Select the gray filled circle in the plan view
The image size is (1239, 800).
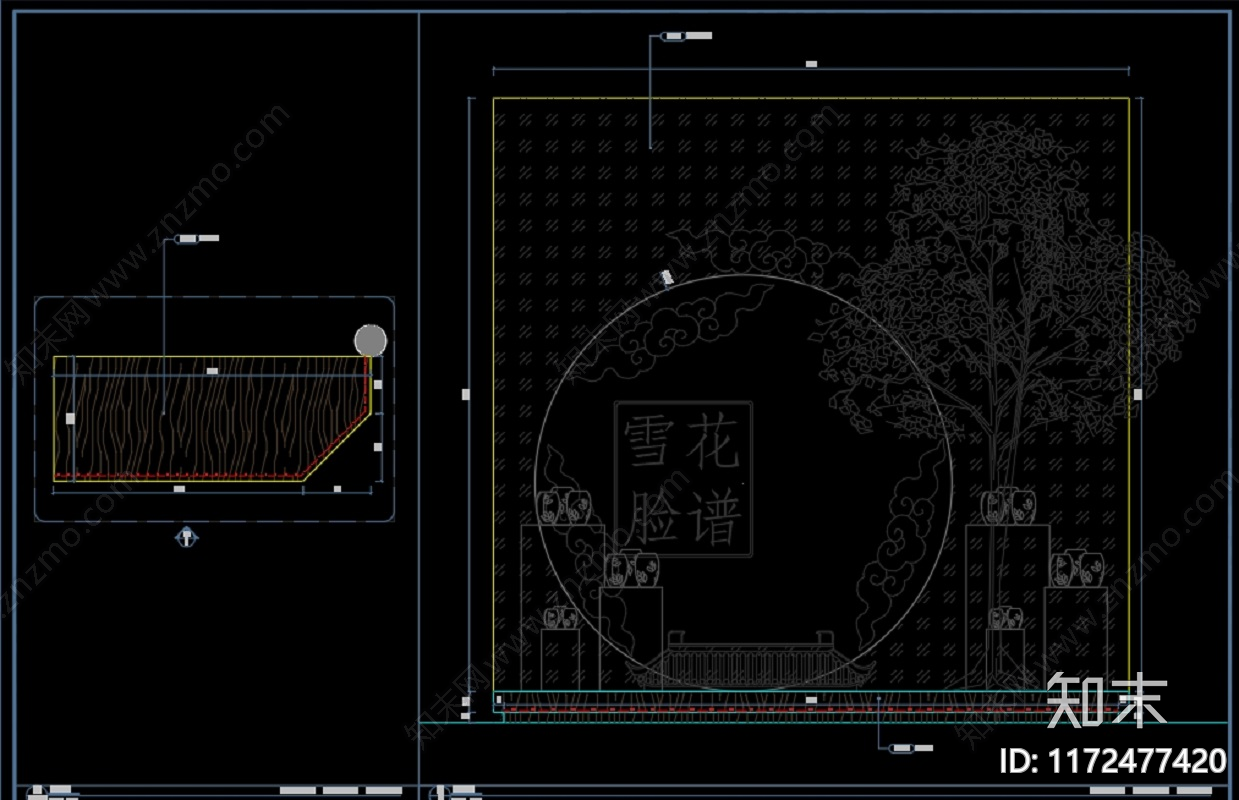[x=370, y=340]
